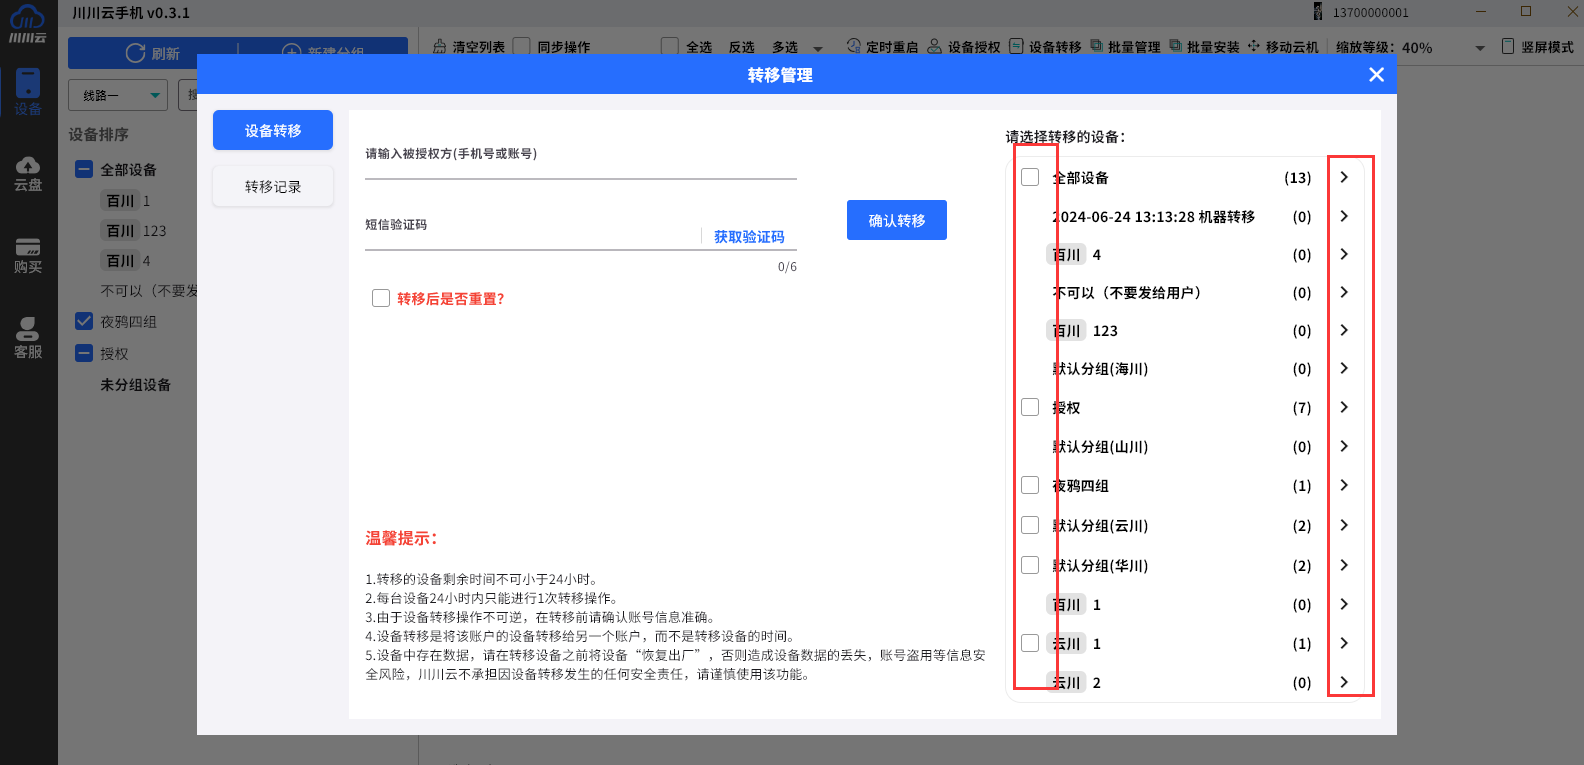This screenshot has width=1584, height=765.
Task: Open the 缩放等级 40% dropdown
Action: click(1480, 48)
